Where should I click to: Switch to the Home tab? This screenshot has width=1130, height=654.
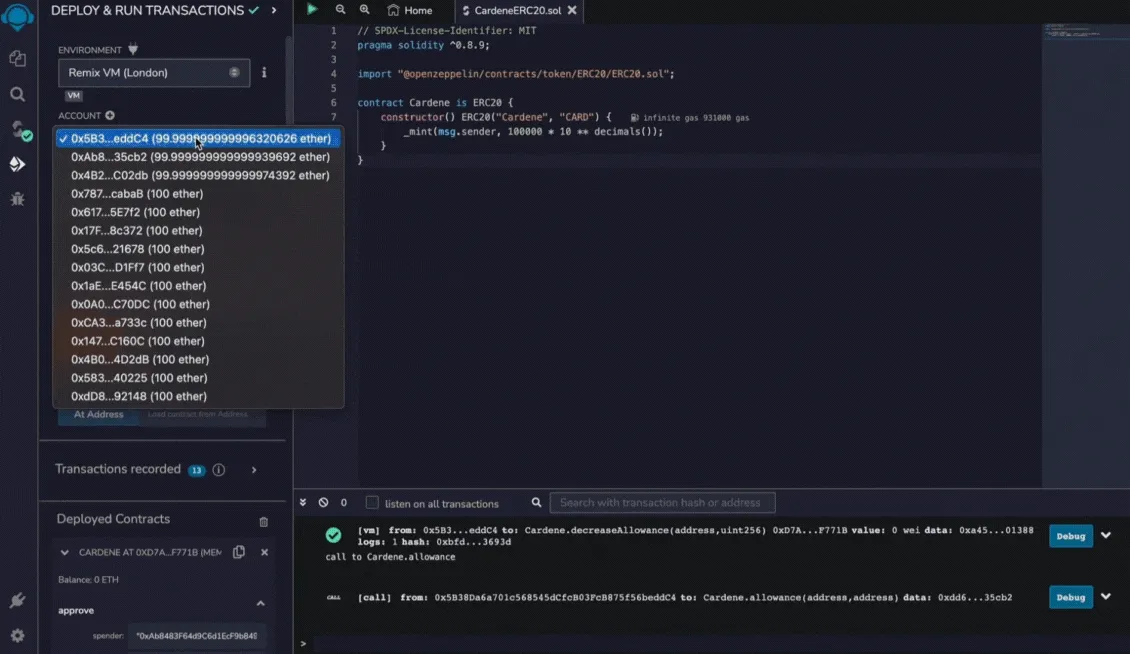coord(410,10)
